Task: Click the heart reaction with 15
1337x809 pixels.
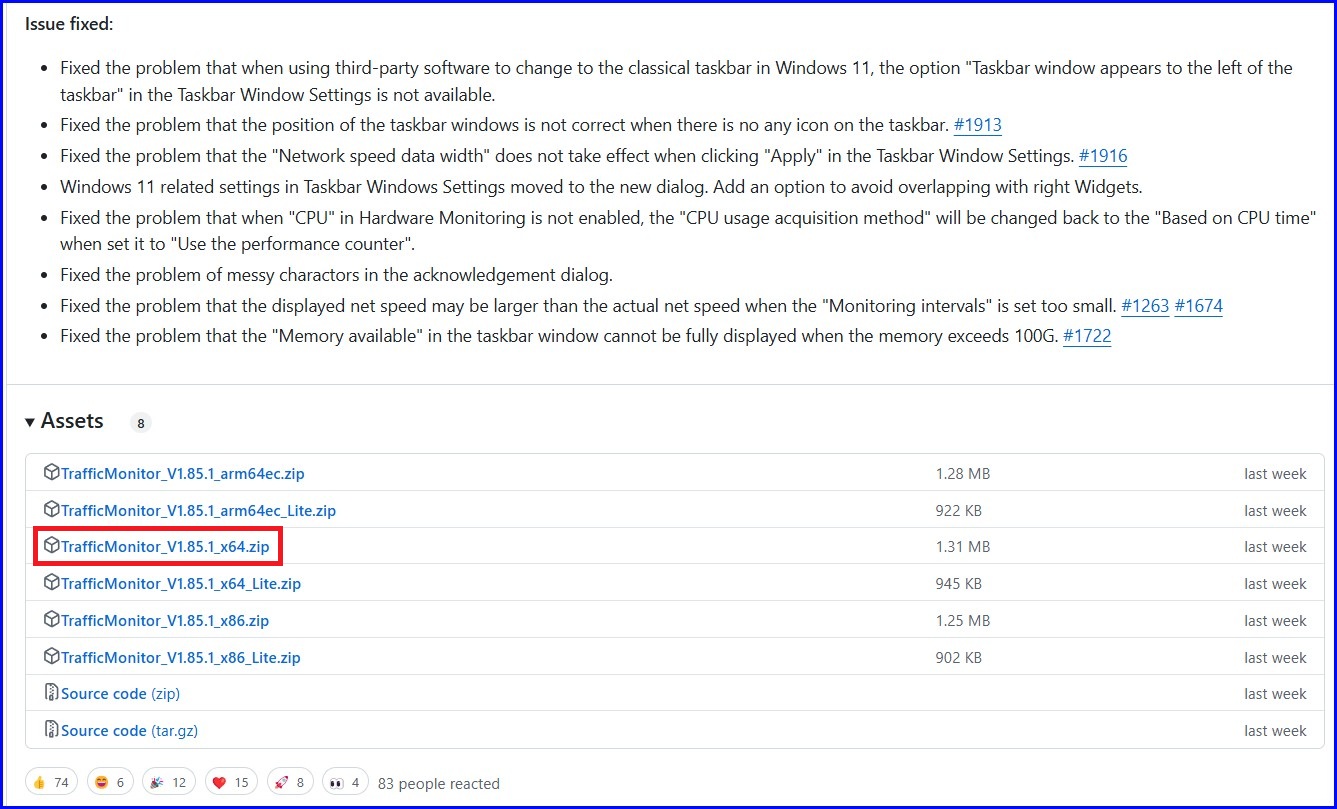Action: coord(231,782)
